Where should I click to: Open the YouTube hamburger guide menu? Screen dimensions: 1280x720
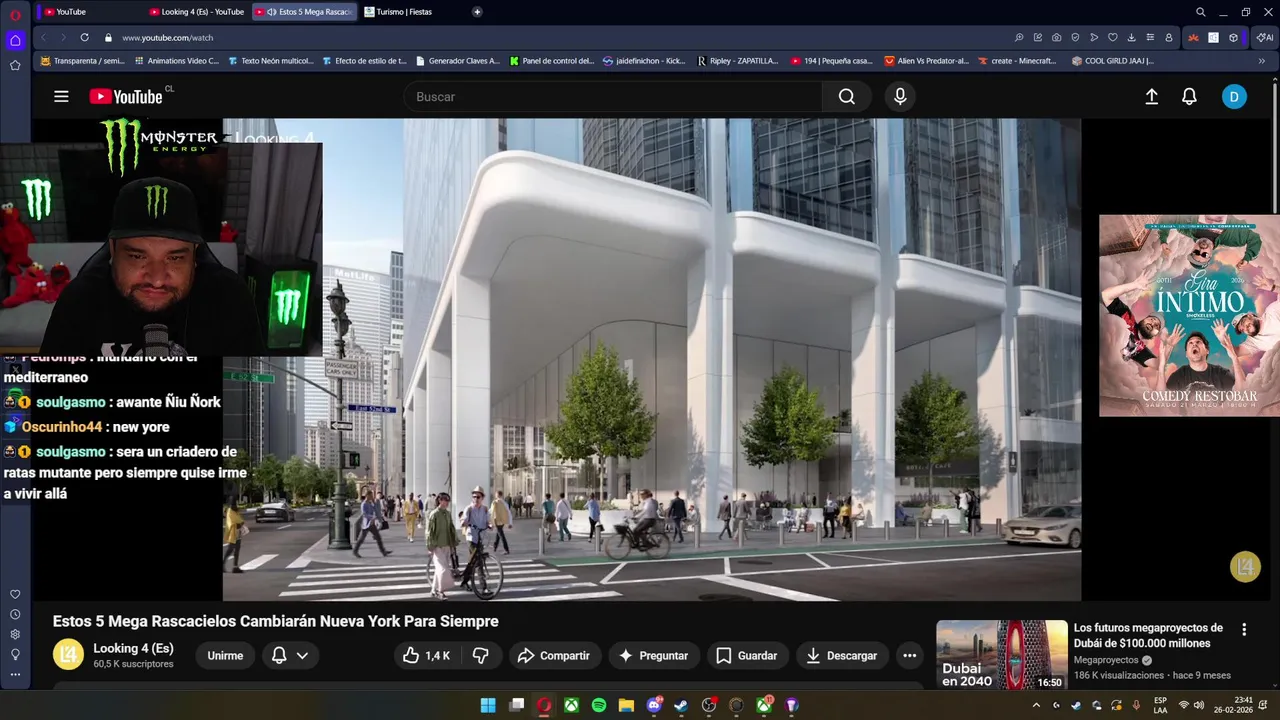[x=61, y=97]
